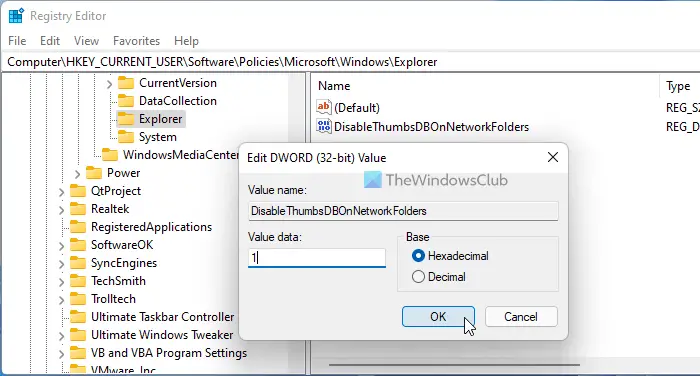The image size is (700, 376).
Task: Confirm the DWORD value with OK
Action: tap(438, 317)
